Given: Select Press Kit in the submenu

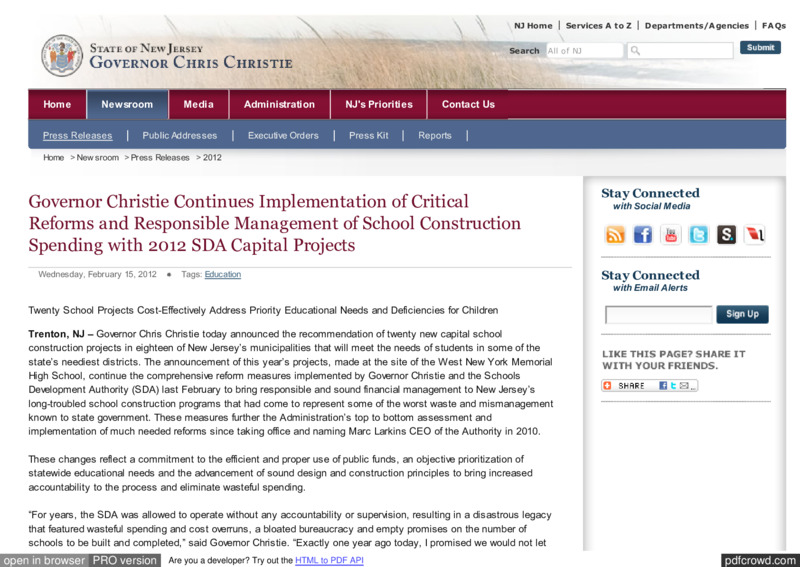Looking at the screenshot, I should [368, 136].
